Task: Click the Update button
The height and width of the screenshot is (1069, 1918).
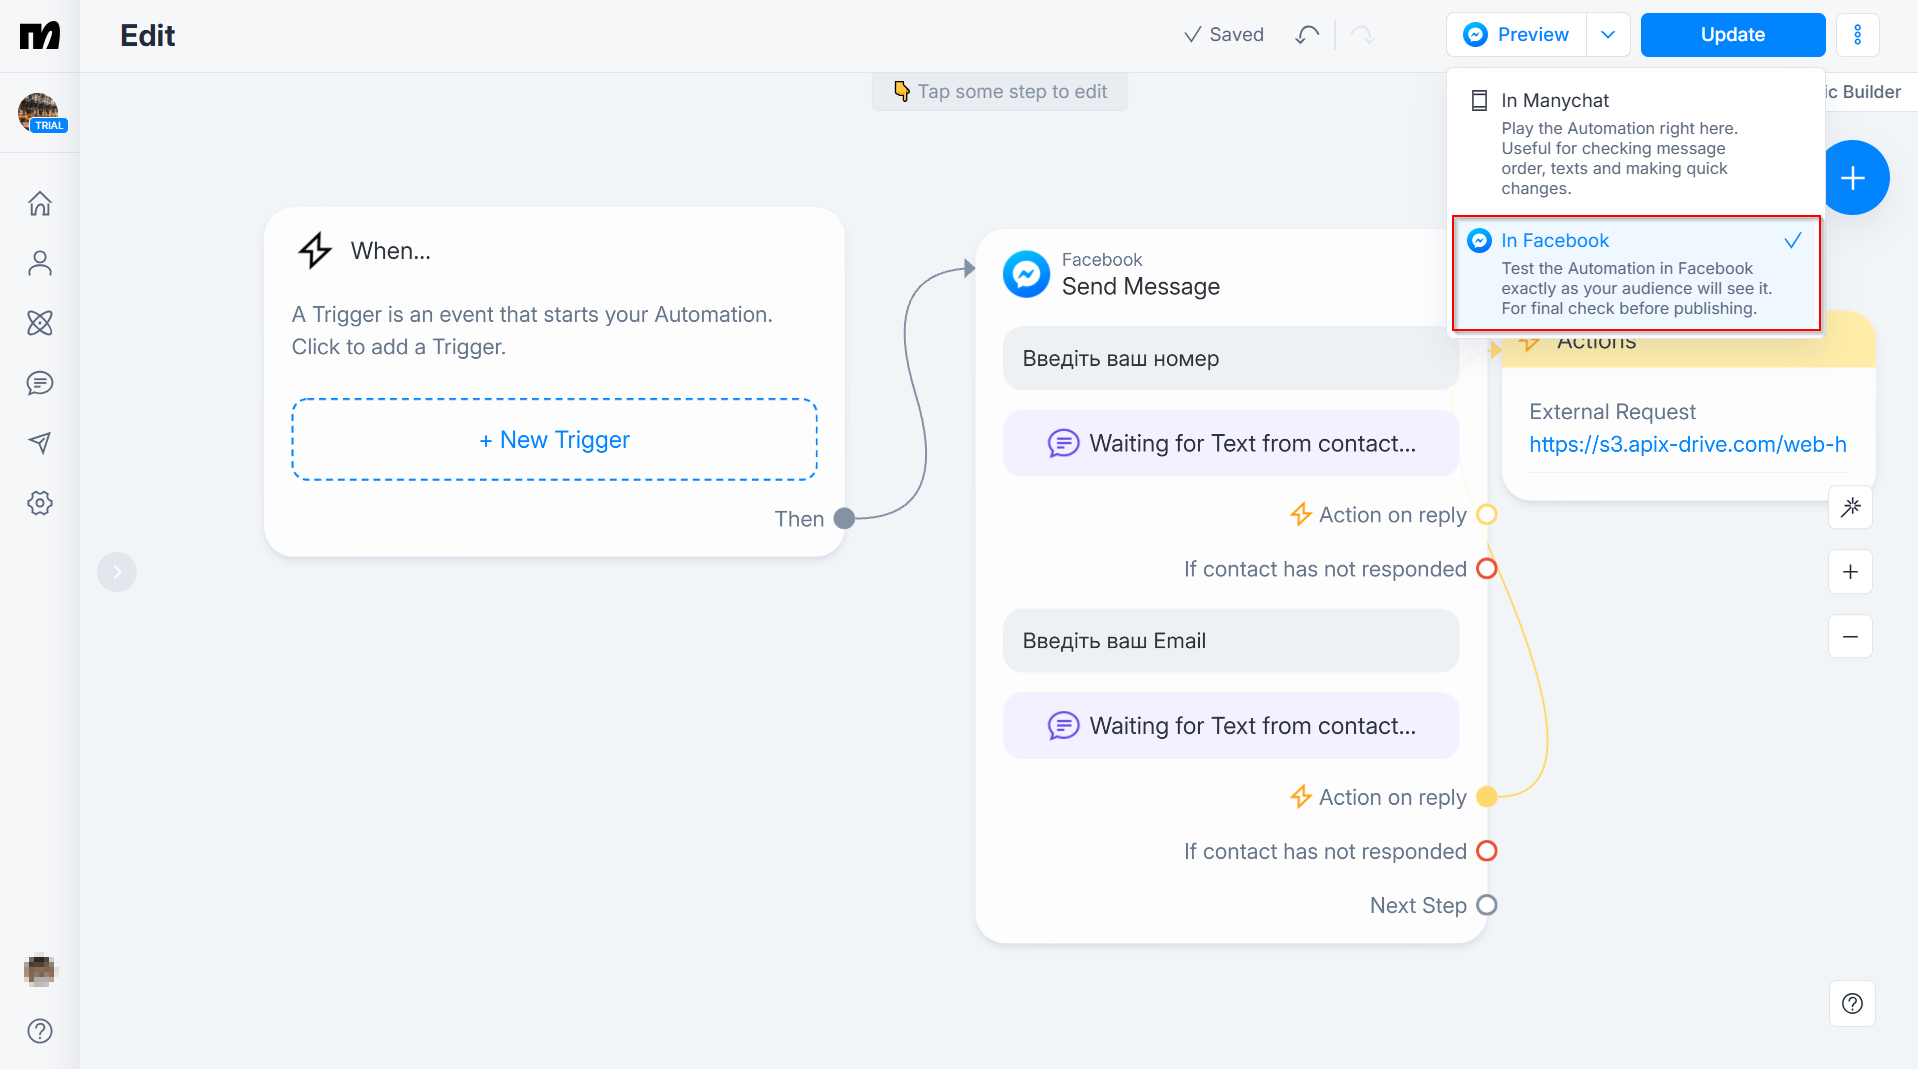Action: [x=1733, y=35]
